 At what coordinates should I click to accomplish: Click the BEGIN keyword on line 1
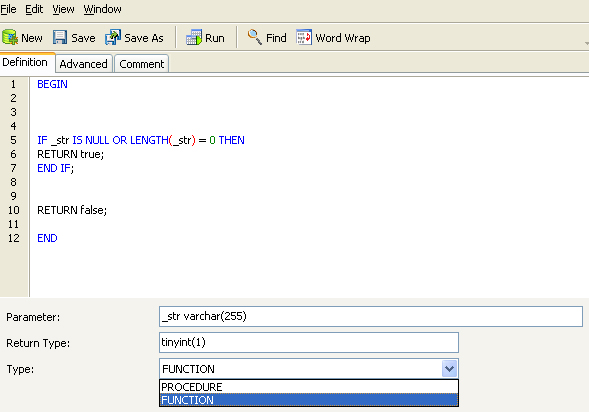click(x=52, y=84)
